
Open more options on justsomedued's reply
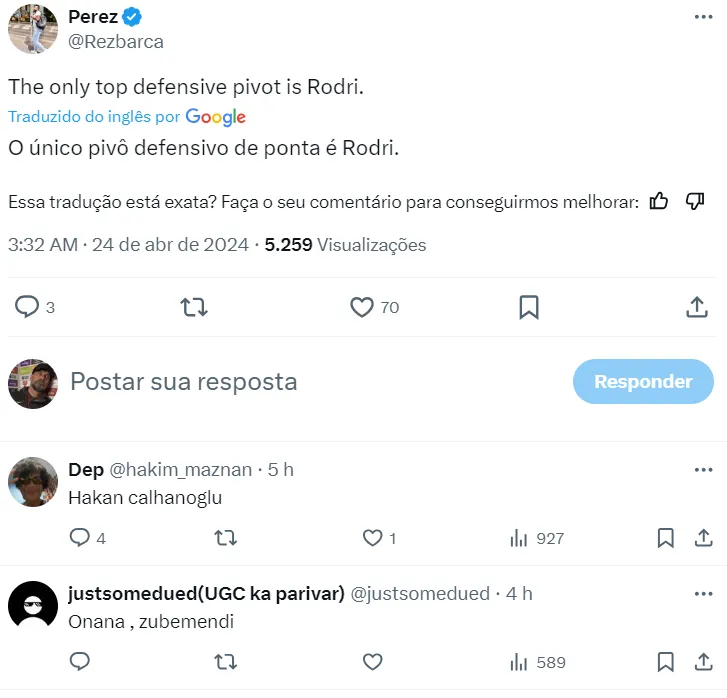point(703,593)
